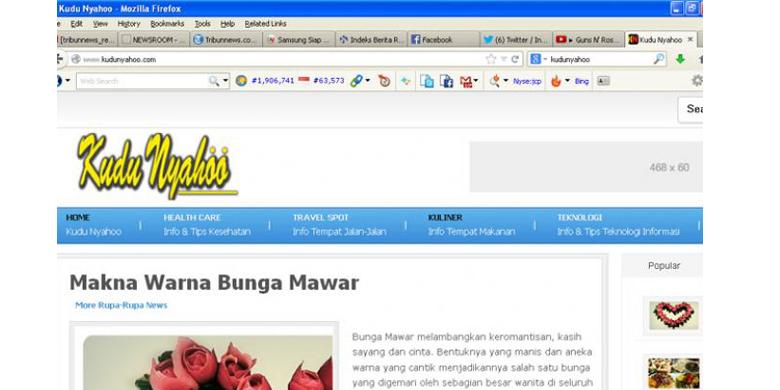Click the Indonesia flag rank icon
780x390 pixels.
(x=304, y=80)
